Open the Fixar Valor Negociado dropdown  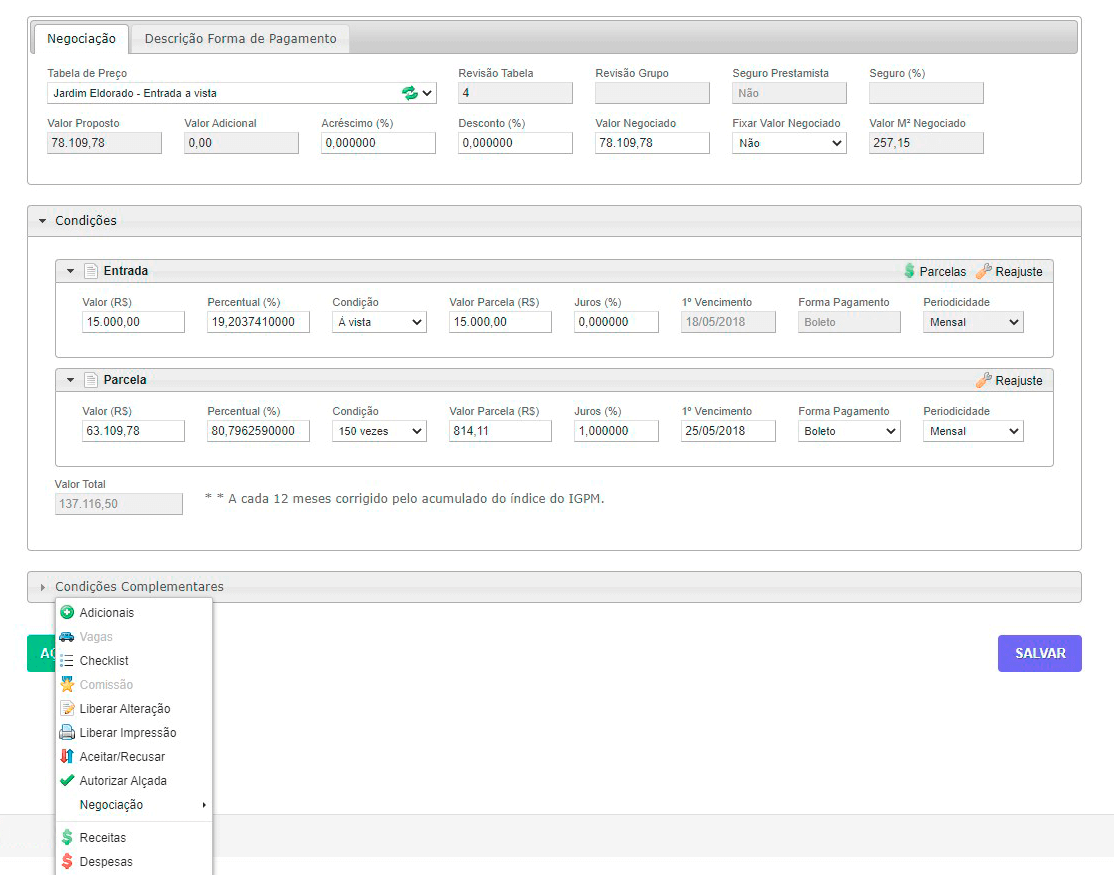[x=789, y=143]
